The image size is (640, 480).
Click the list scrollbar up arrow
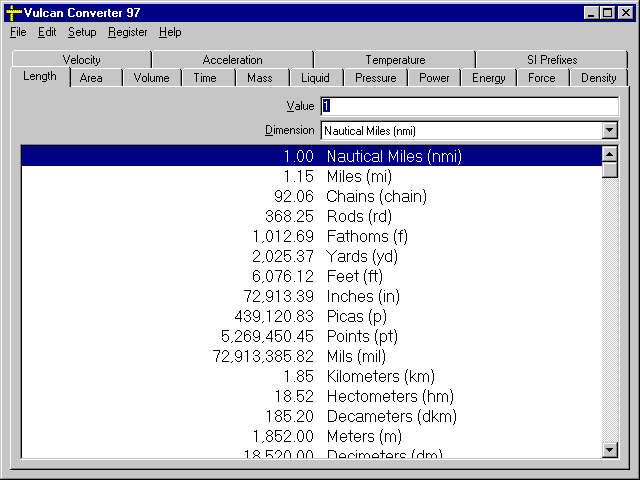[x=610, y=154]
